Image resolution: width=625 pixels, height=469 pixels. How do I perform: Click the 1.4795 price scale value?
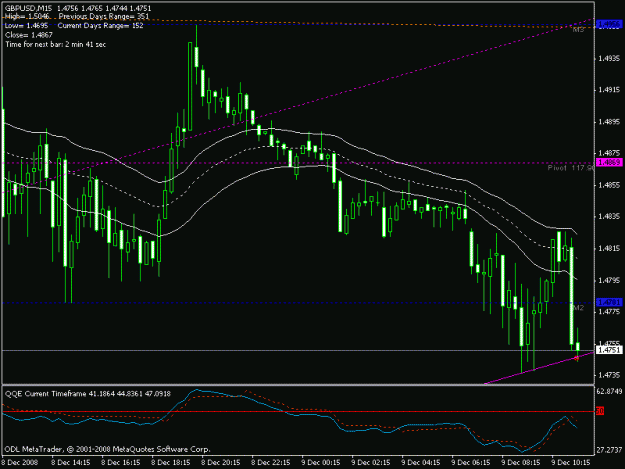609,280
